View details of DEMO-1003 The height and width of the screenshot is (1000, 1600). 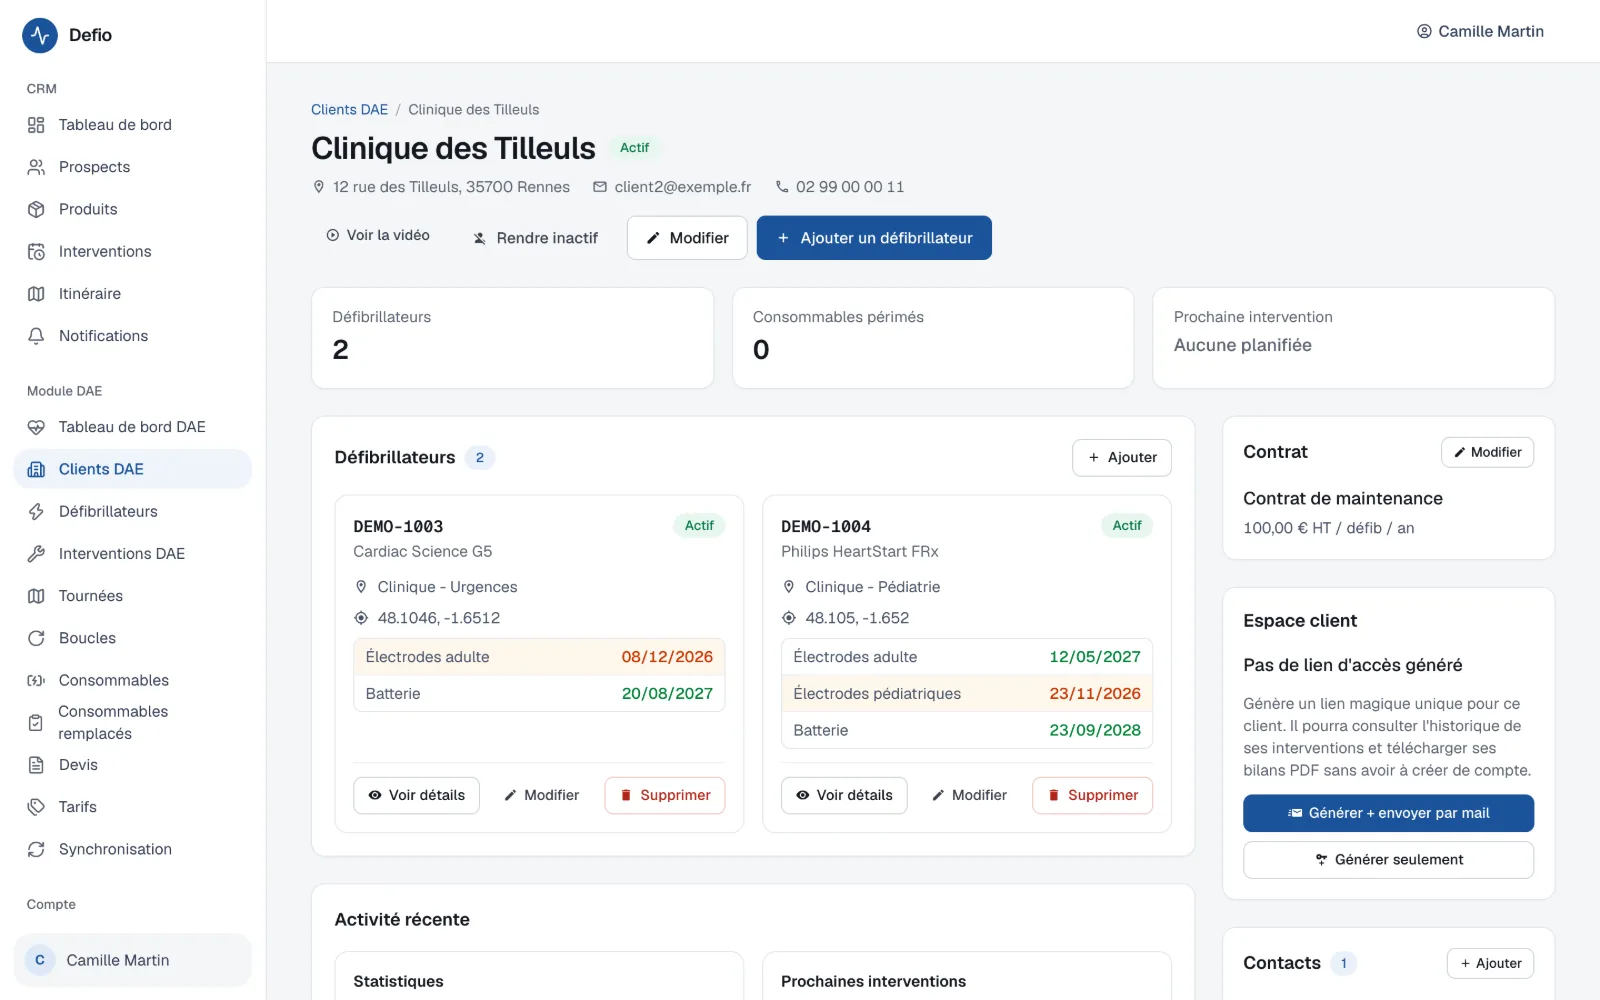[416, 795]
